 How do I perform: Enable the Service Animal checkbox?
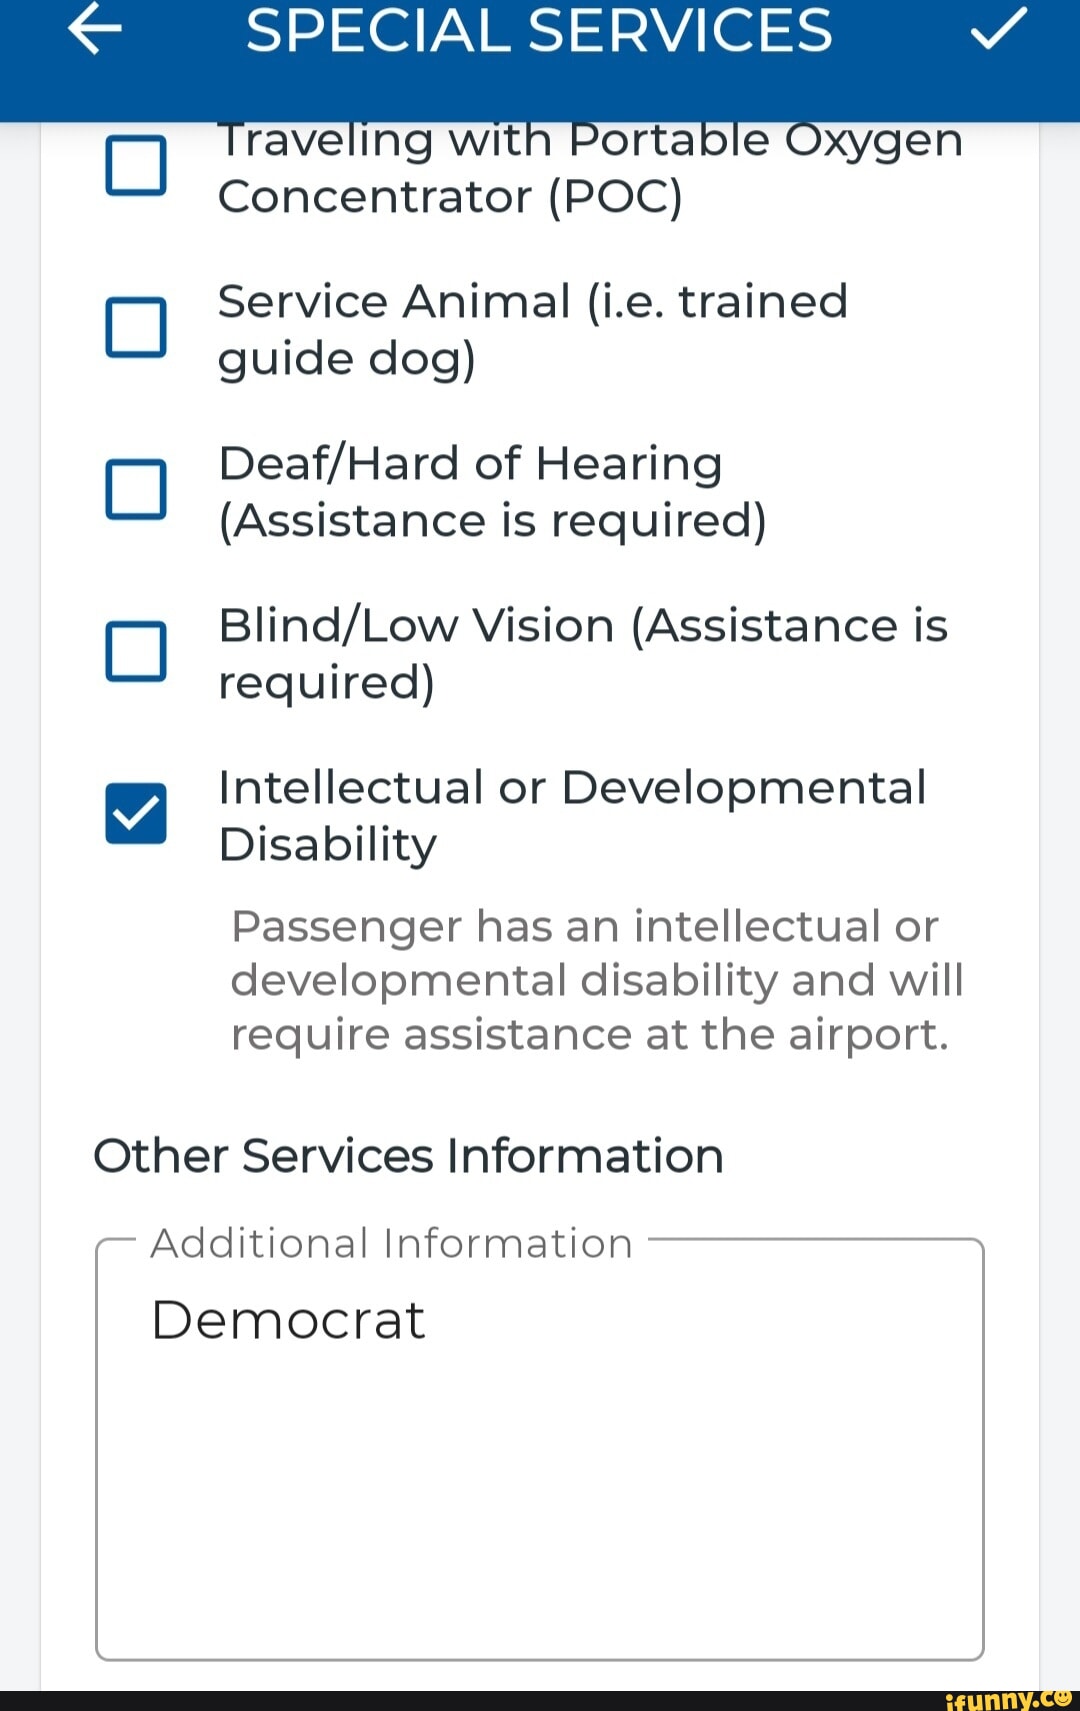coord(136,327)
